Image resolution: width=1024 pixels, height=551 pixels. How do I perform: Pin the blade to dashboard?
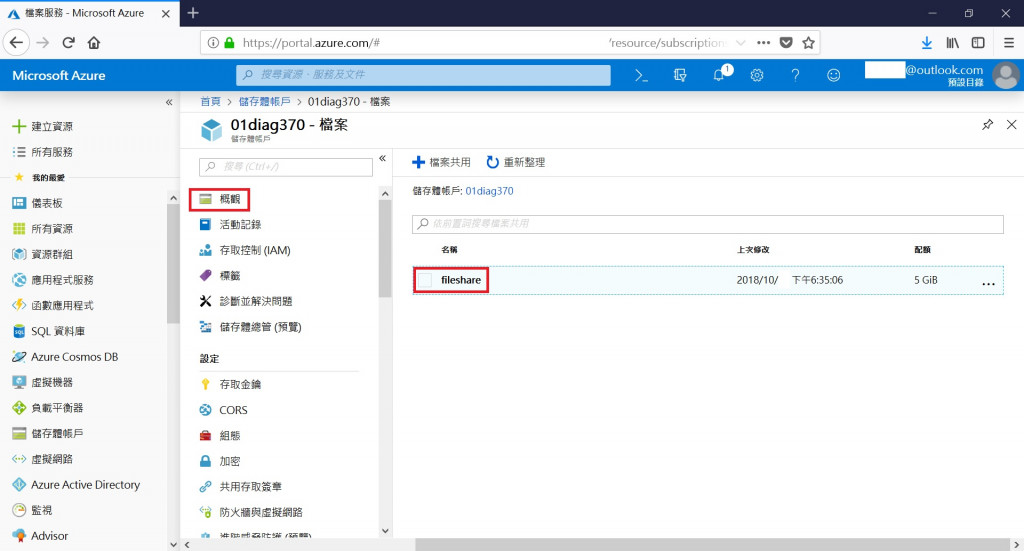pos(987,125)
